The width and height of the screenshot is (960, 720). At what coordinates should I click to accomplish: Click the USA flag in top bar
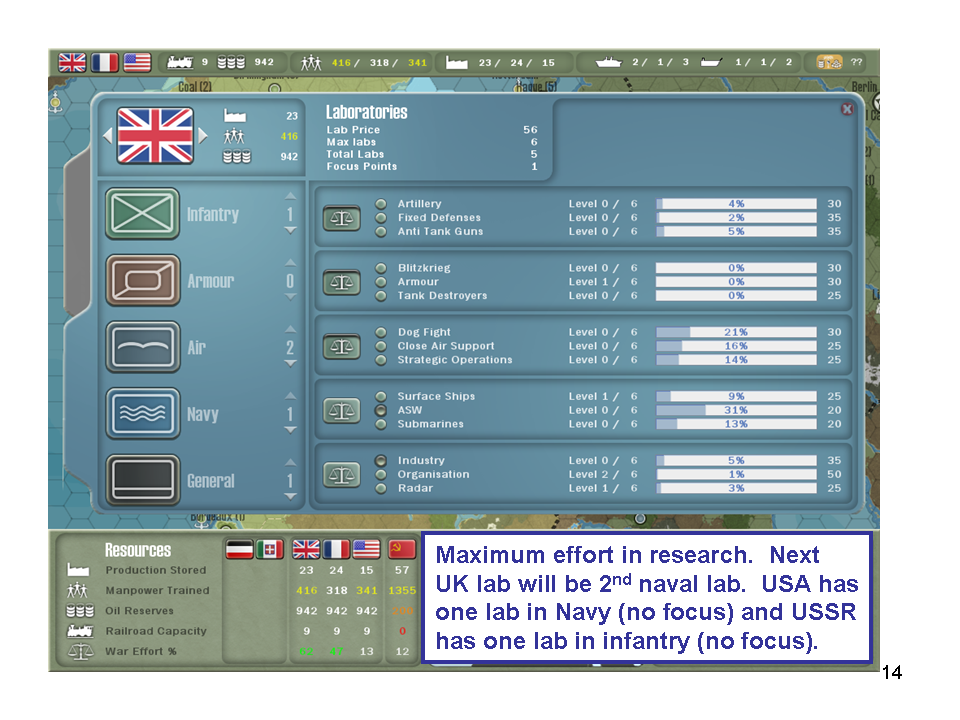(137, 62)
